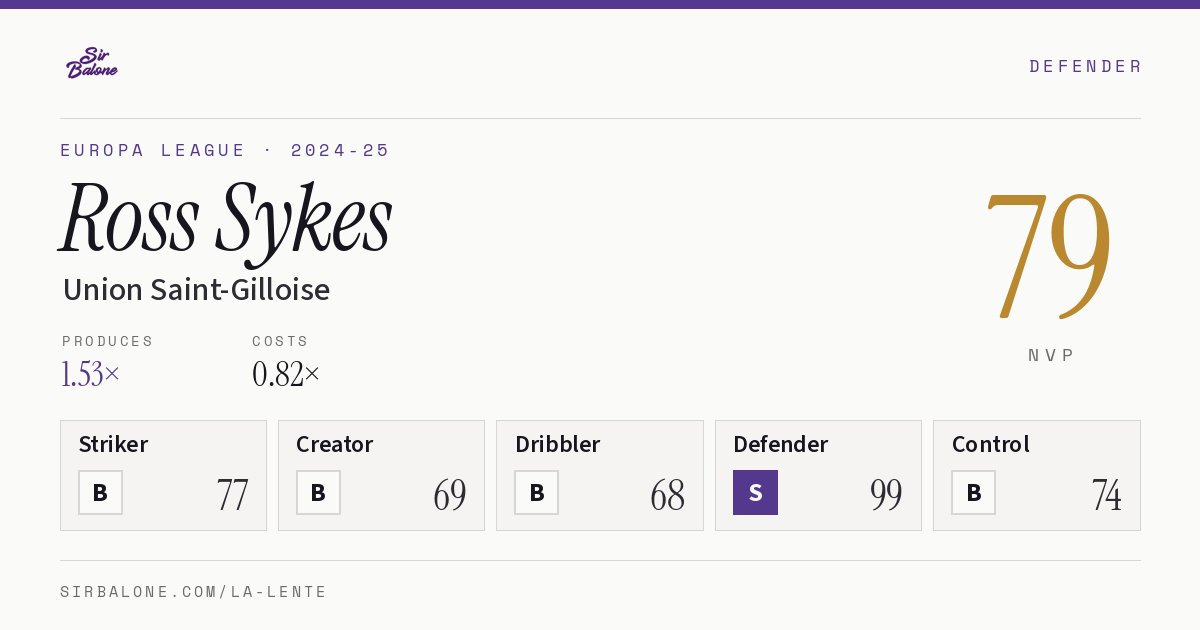Select the Control B grade badge
Screen dimensions: 1200x630
973,492
